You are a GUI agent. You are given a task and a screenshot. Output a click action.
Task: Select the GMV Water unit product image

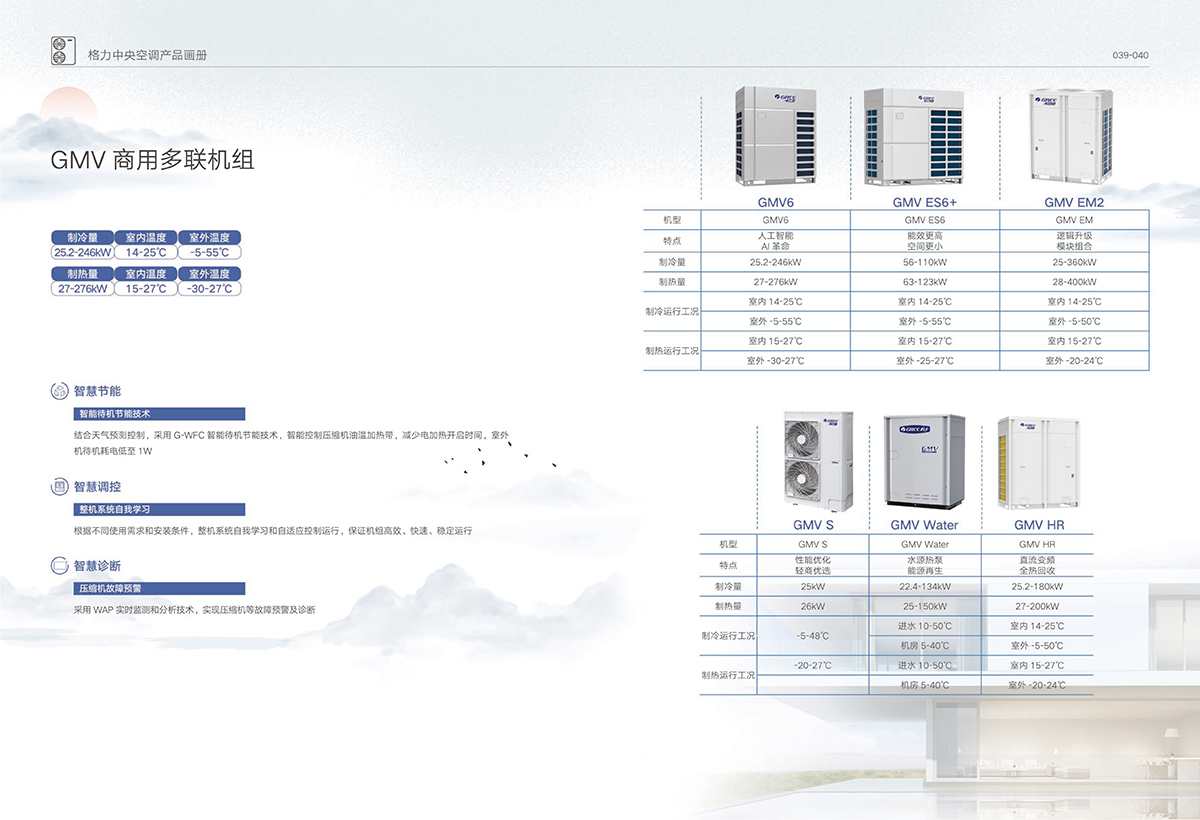(924, 462)
